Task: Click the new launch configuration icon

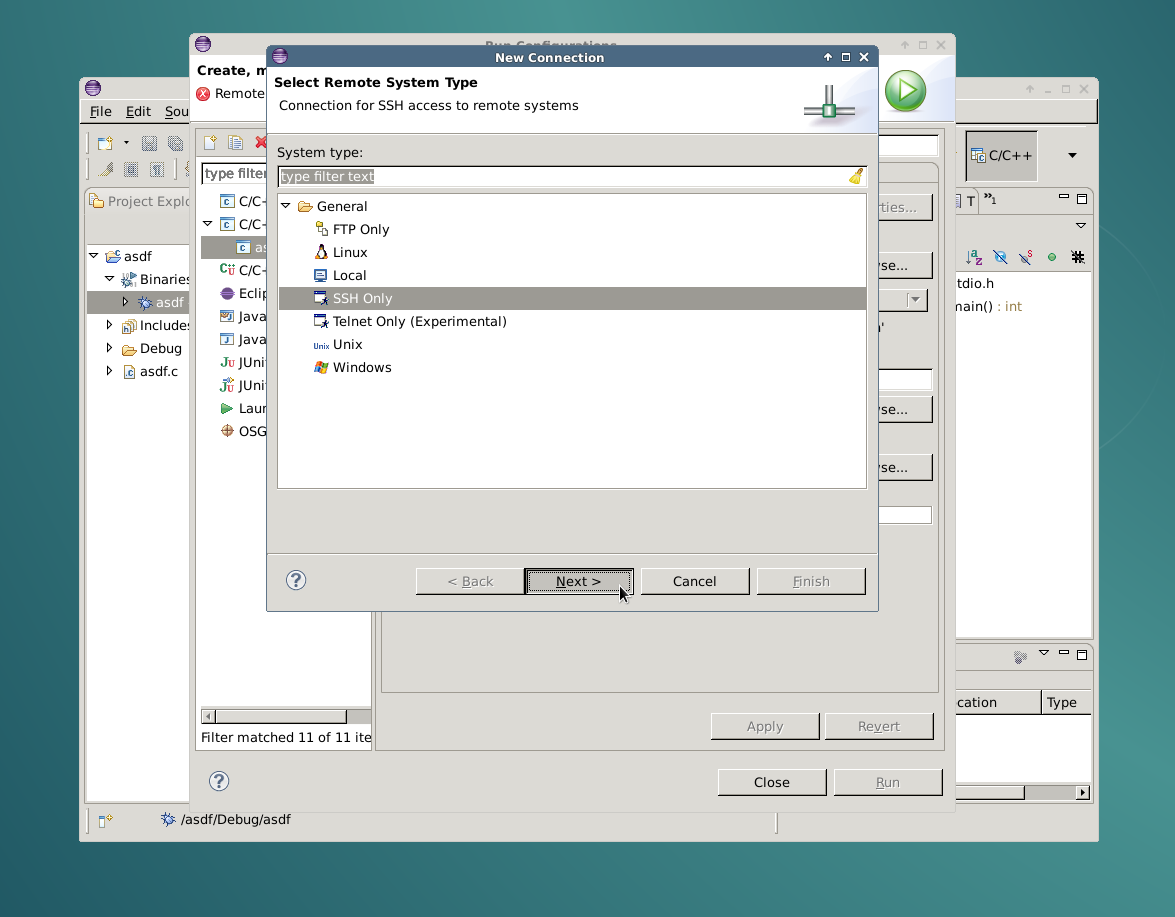Action: pos(210,143)
